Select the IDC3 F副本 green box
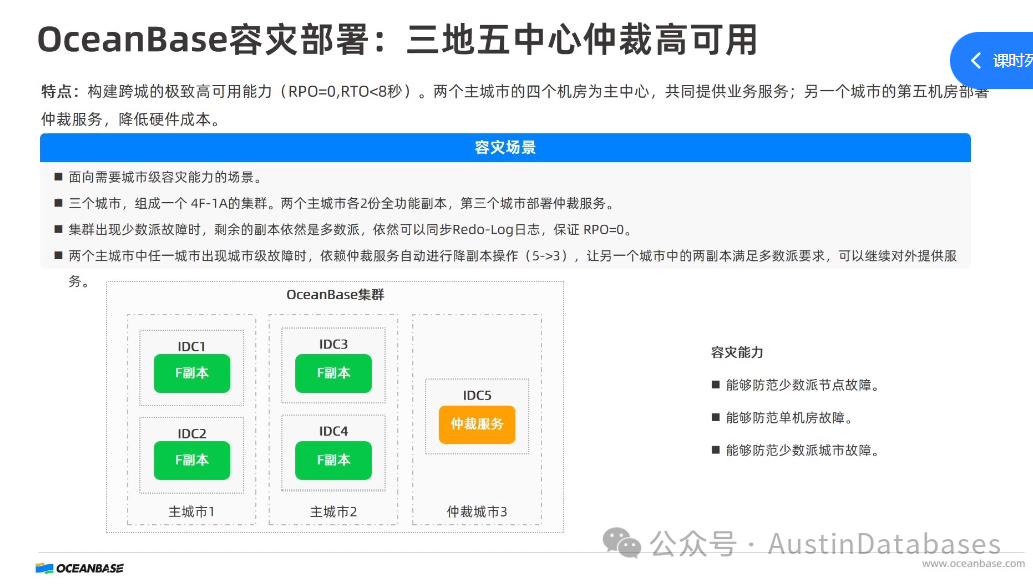The image size is (1033, 585). 333,374
